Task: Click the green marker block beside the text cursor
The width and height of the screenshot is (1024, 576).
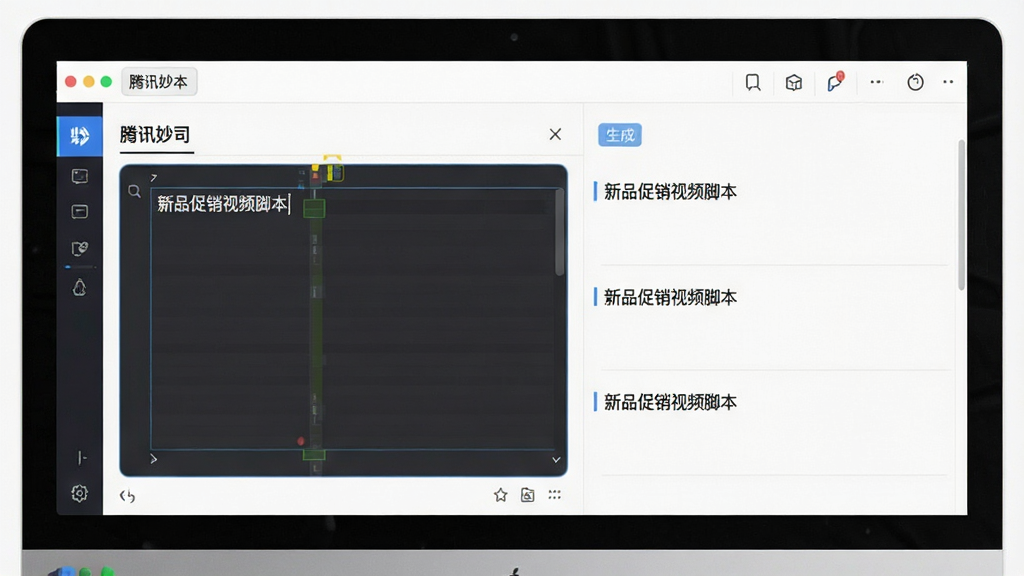Action: click(x=314, y=209)
